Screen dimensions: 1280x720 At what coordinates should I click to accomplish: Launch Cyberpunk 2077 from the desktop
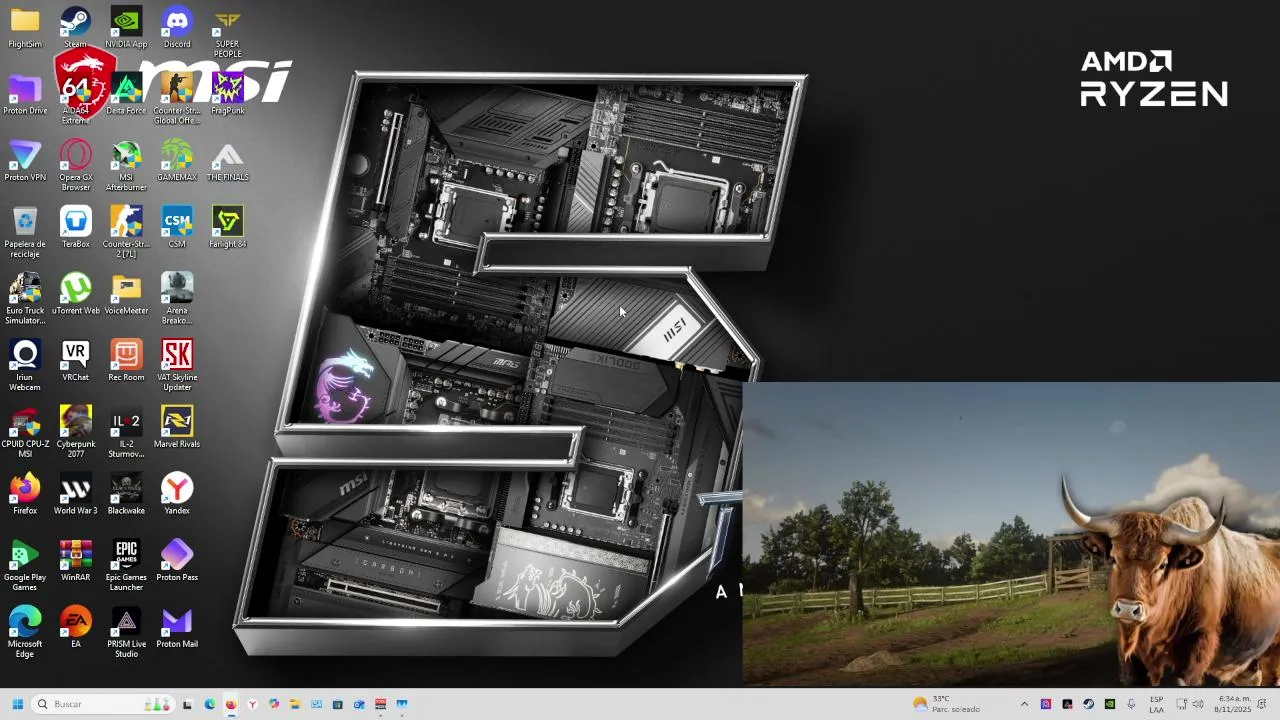(76, 433)
